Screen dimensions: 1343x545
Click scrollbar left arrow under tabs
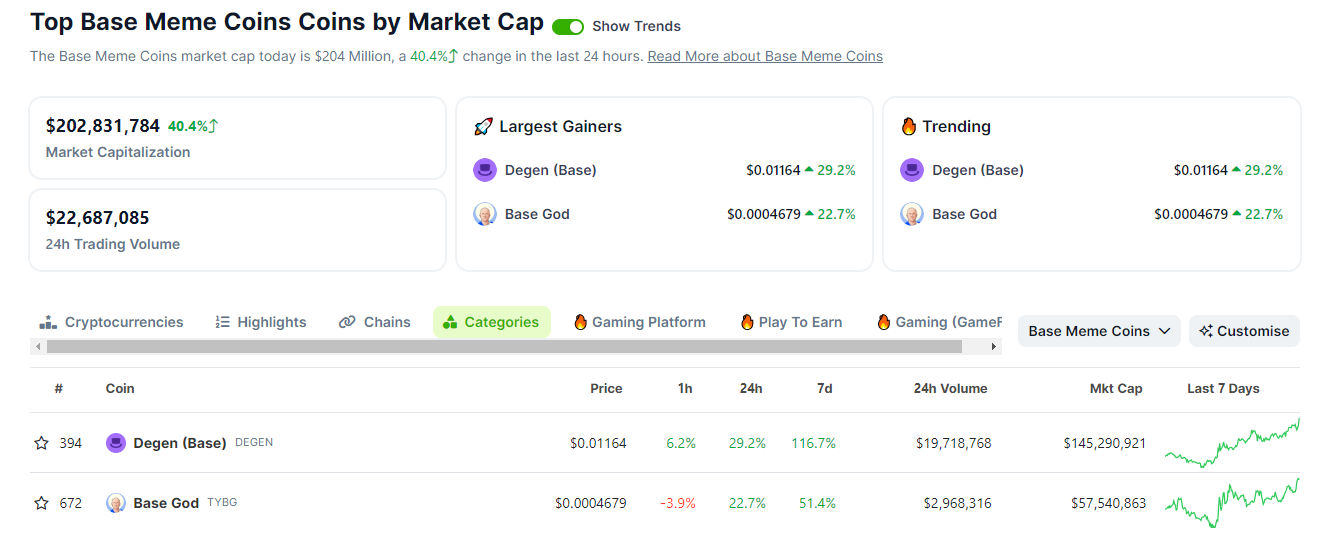pyautogui.click(x=38, y=347)
